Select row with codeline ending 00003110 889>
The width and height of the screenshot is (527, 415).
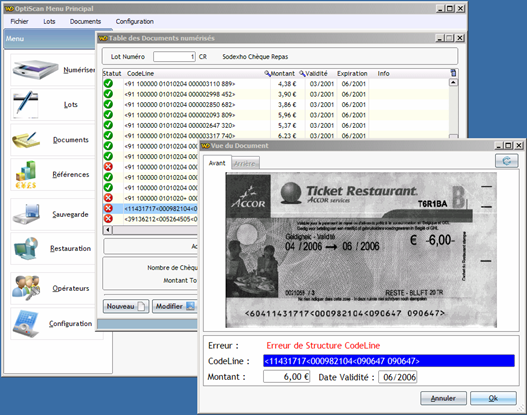coord(276,84)
